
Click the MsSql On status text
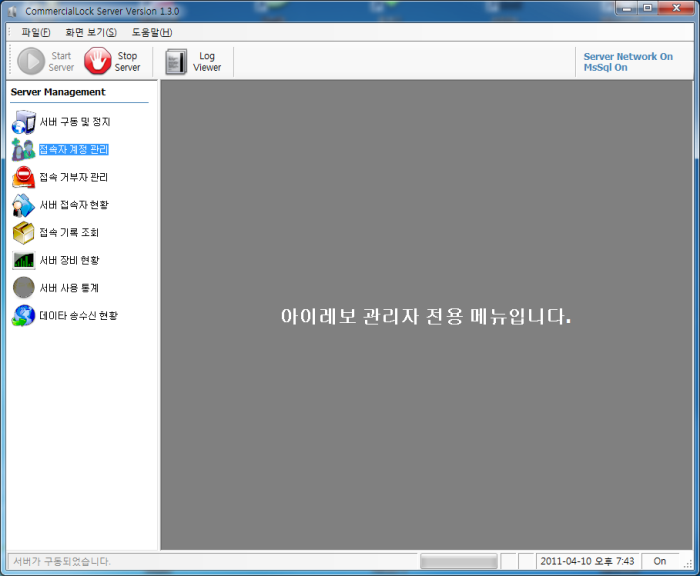click(605, 67)
